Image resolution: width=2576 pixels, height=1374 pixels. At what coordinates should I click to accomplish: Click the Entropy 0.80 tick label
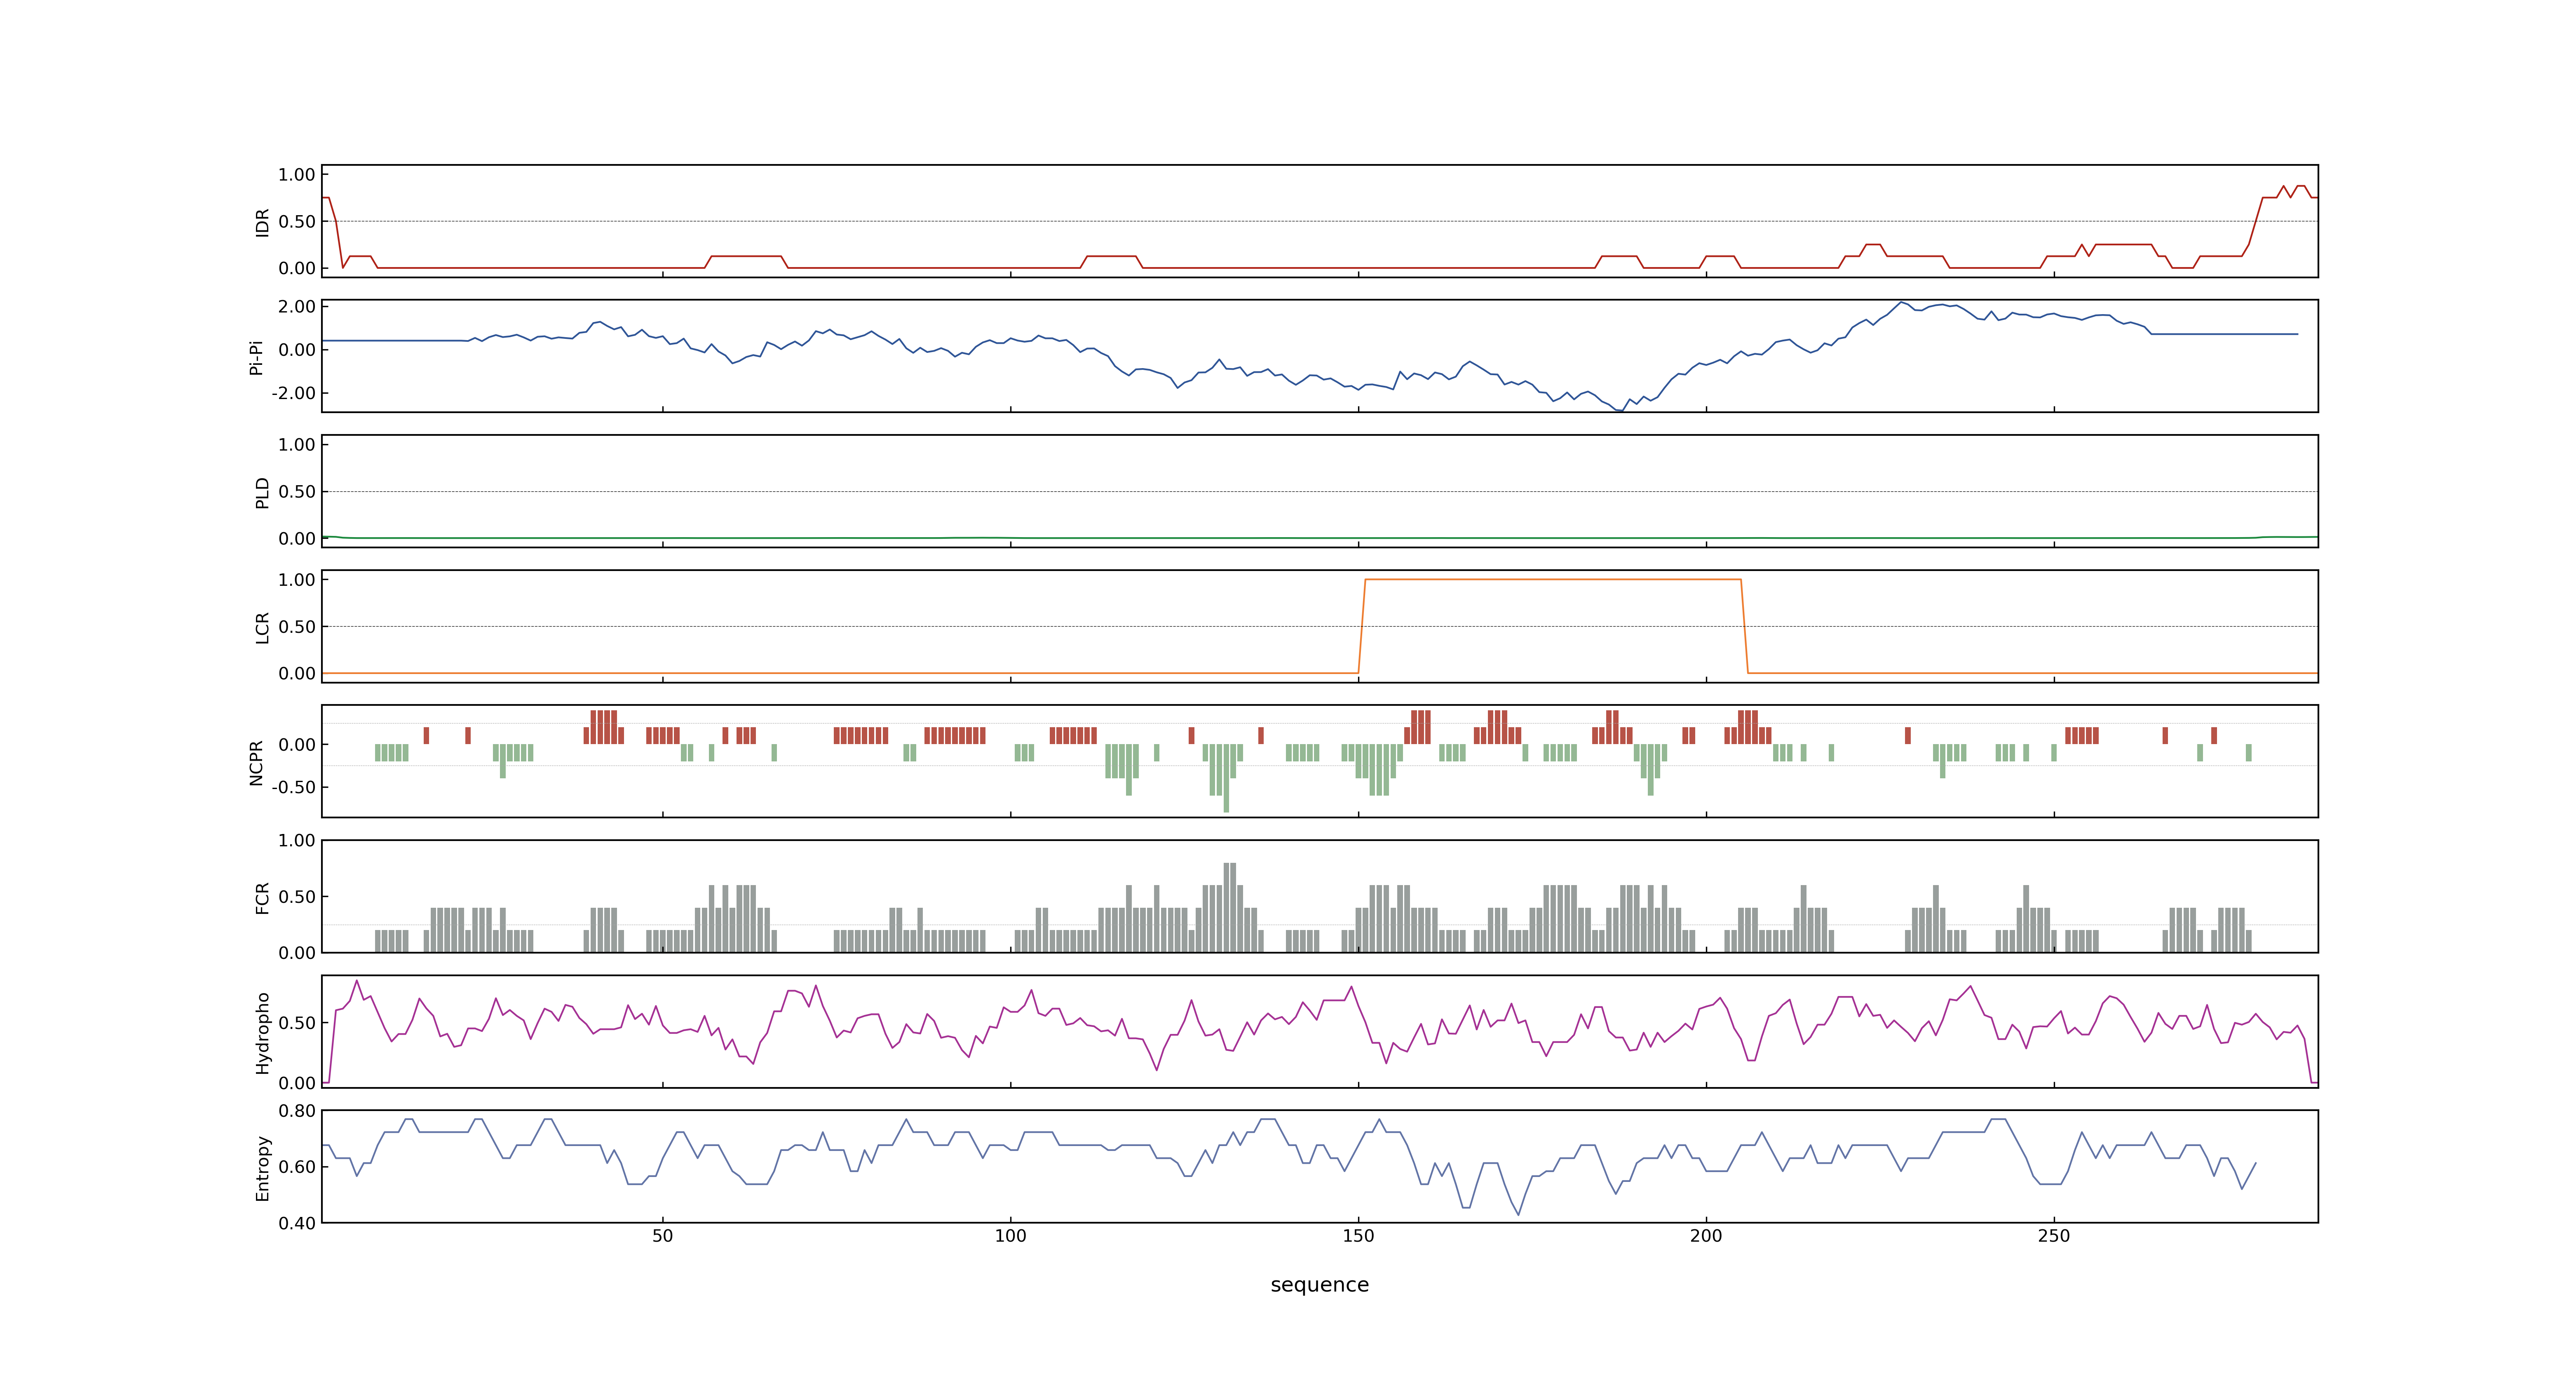click(297, 1111)
